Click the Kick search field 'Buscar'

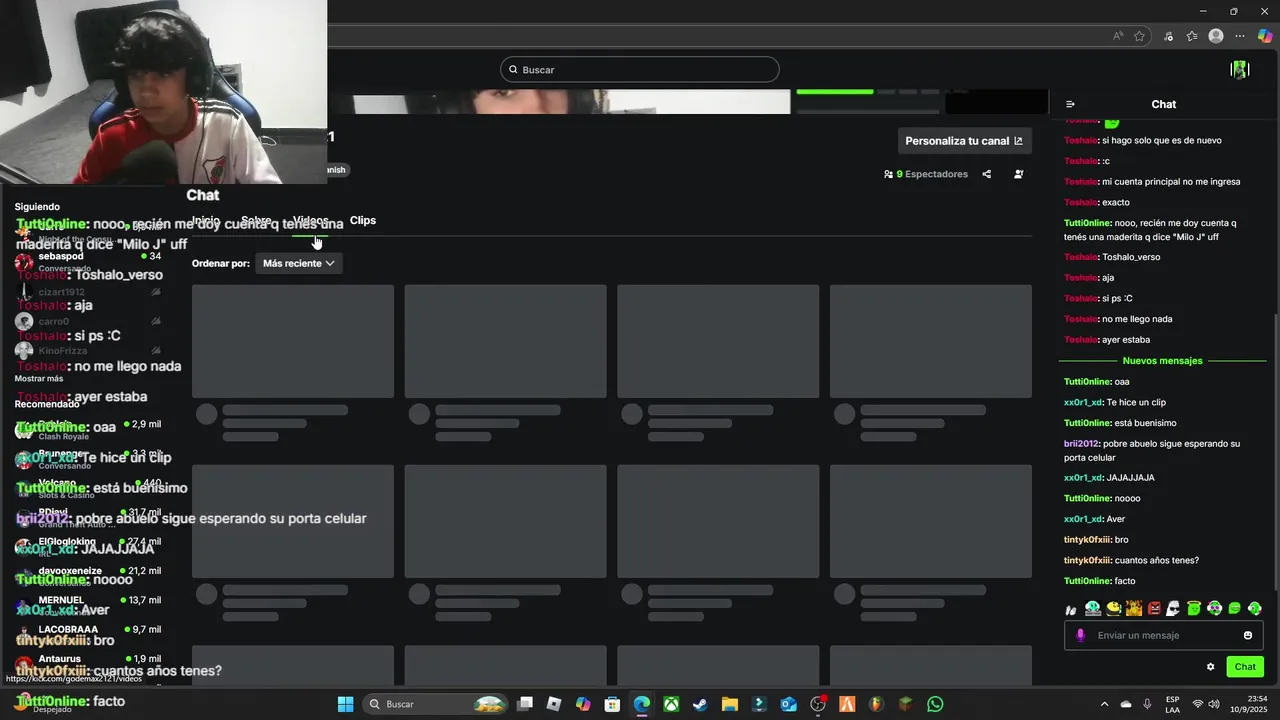[640, 69]
